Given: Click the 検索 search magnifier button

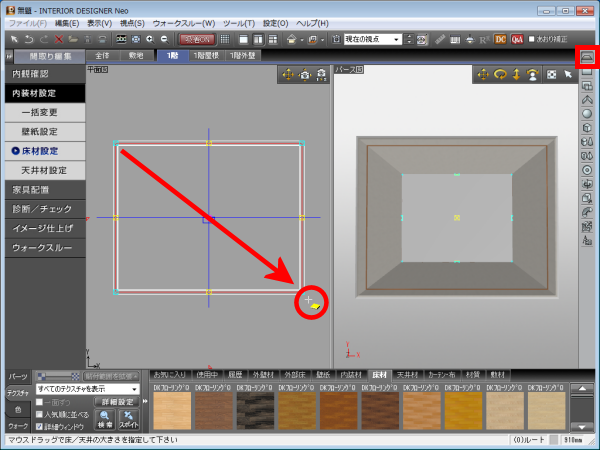Looking at the screenshot, I should click(x=105, y=417).
